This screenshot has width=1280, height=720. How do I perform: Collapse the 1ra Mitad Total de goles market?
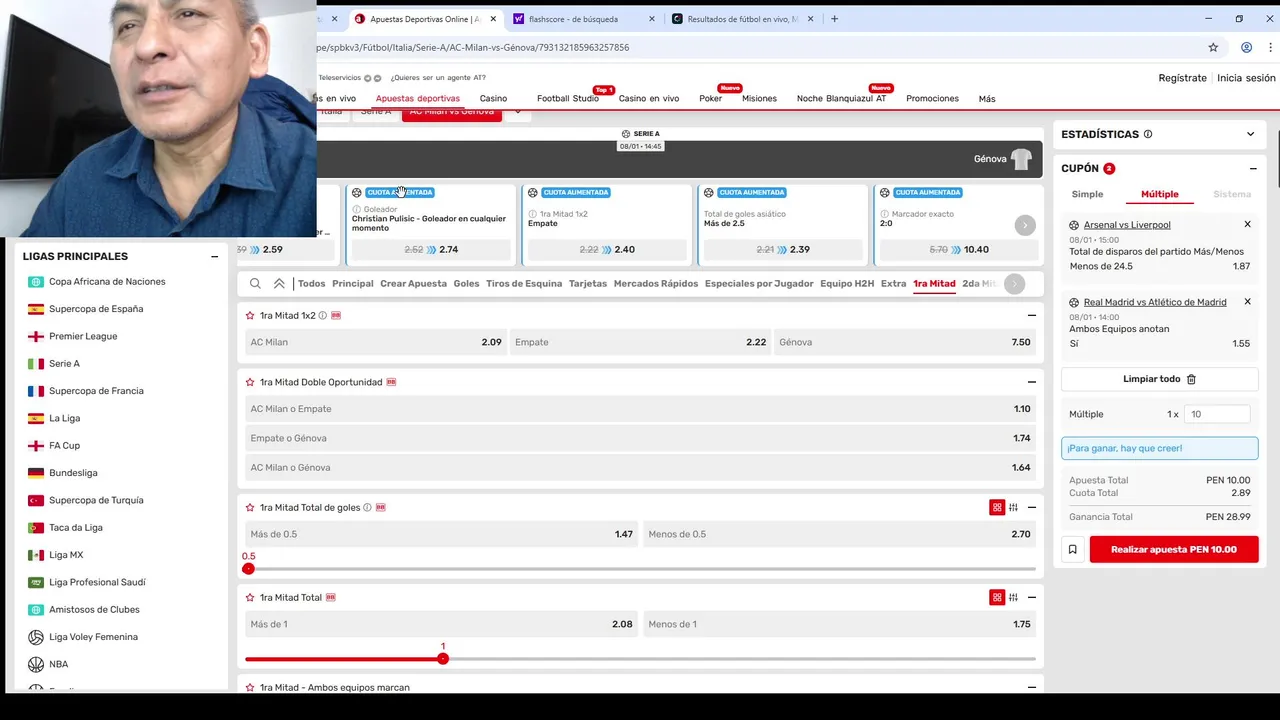(1031, 507)
